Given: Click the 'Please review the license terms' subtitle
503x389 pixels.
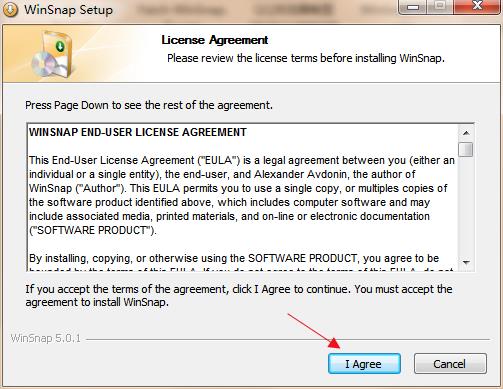Looking at the screenshot, I should [306, 58].
